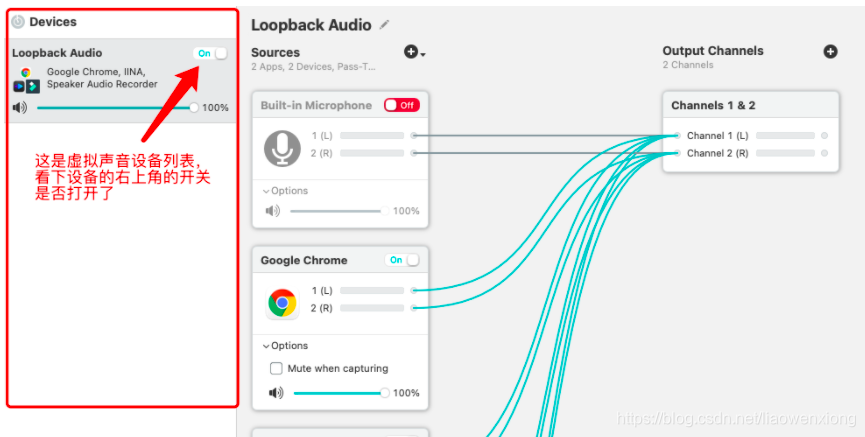This screenshot has width=865, height=437.
Task: Click Channel 1 (L) right-side output connector
Action: coord(824,135)
